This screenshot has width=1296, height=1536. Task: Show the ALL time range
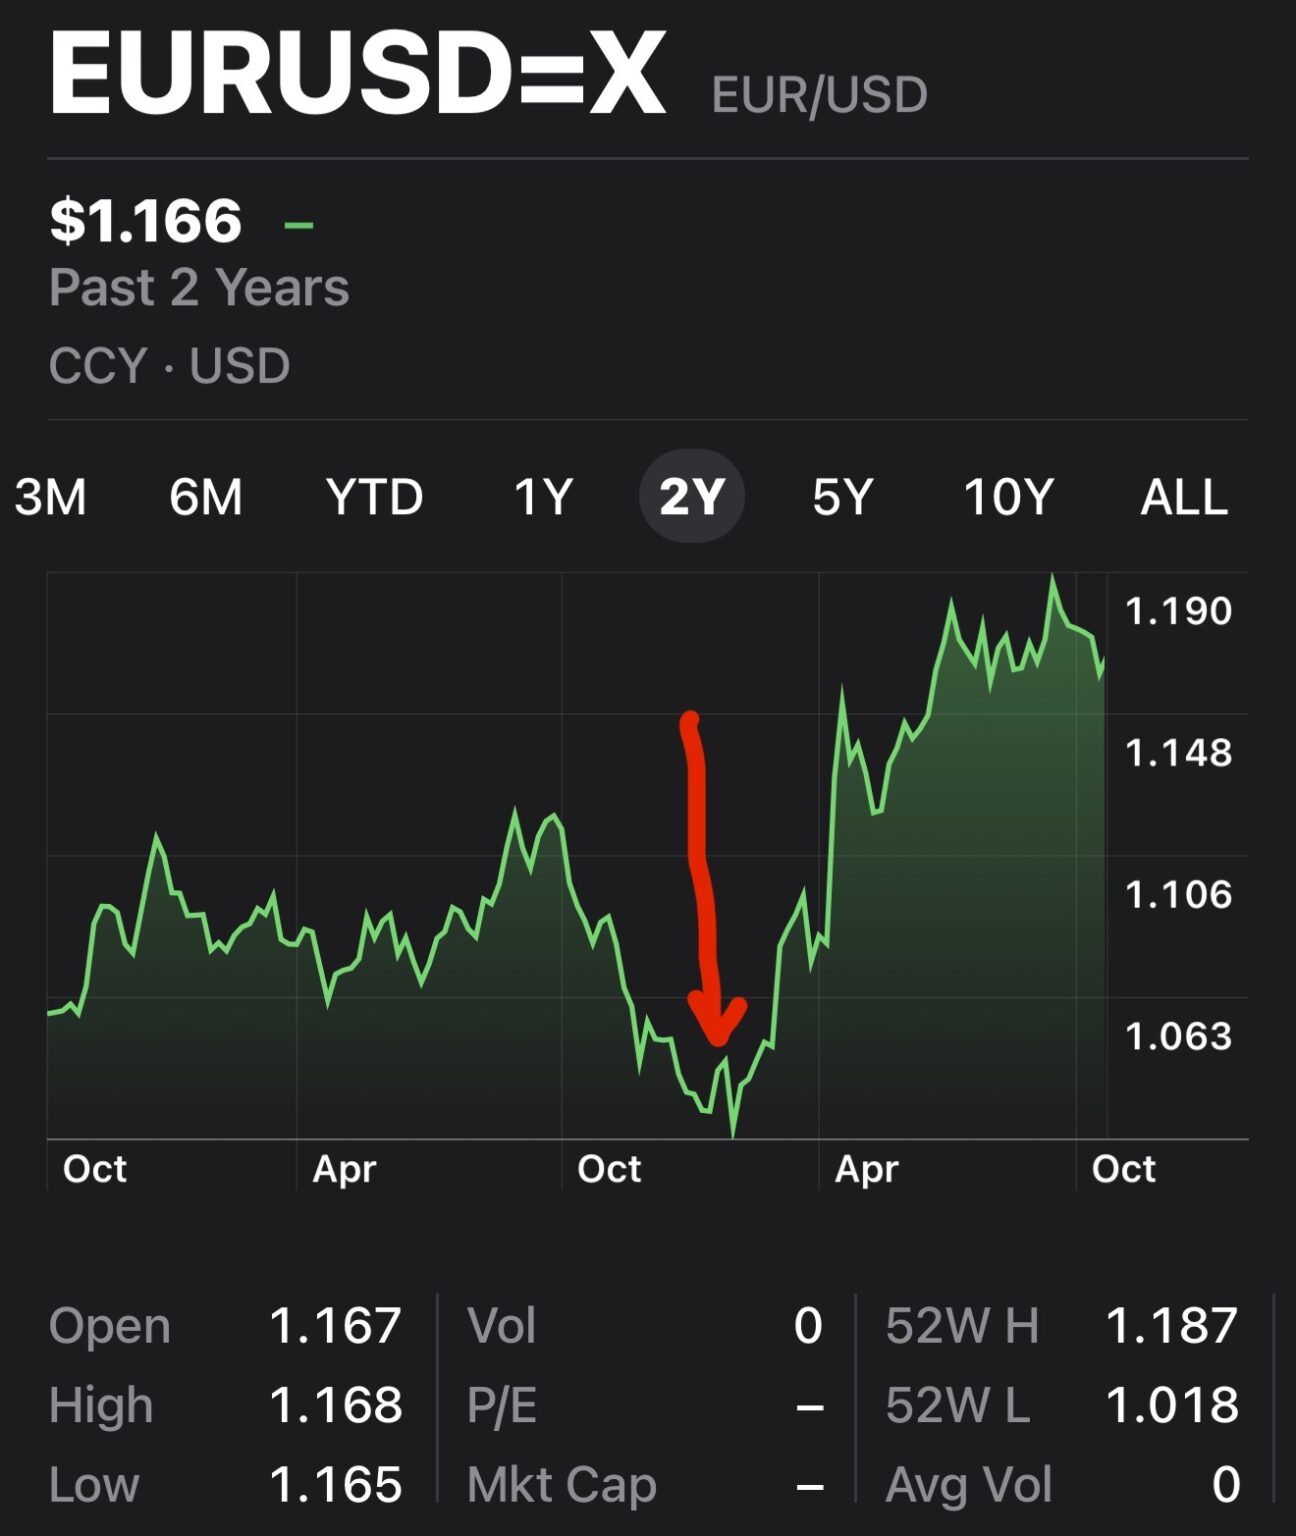(1184, 497)
